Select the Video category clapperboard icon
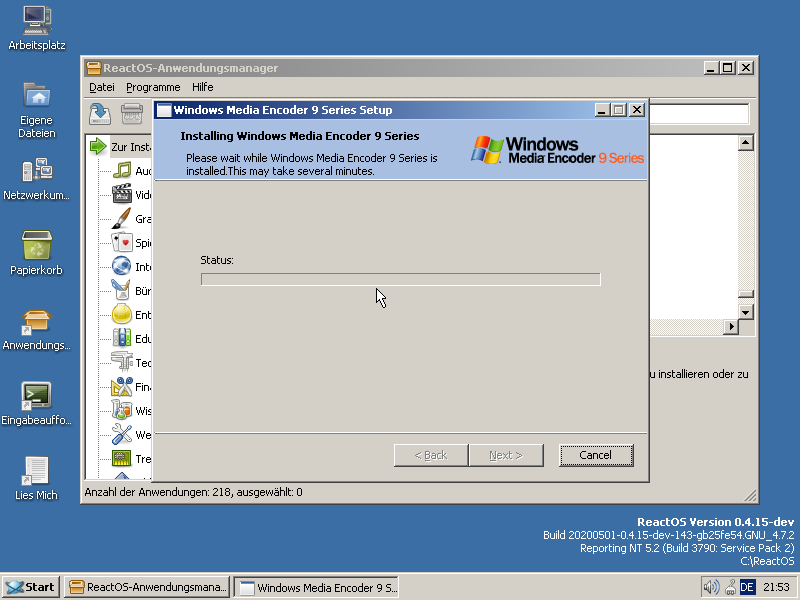The image size is (800, 600). (122, 194)
